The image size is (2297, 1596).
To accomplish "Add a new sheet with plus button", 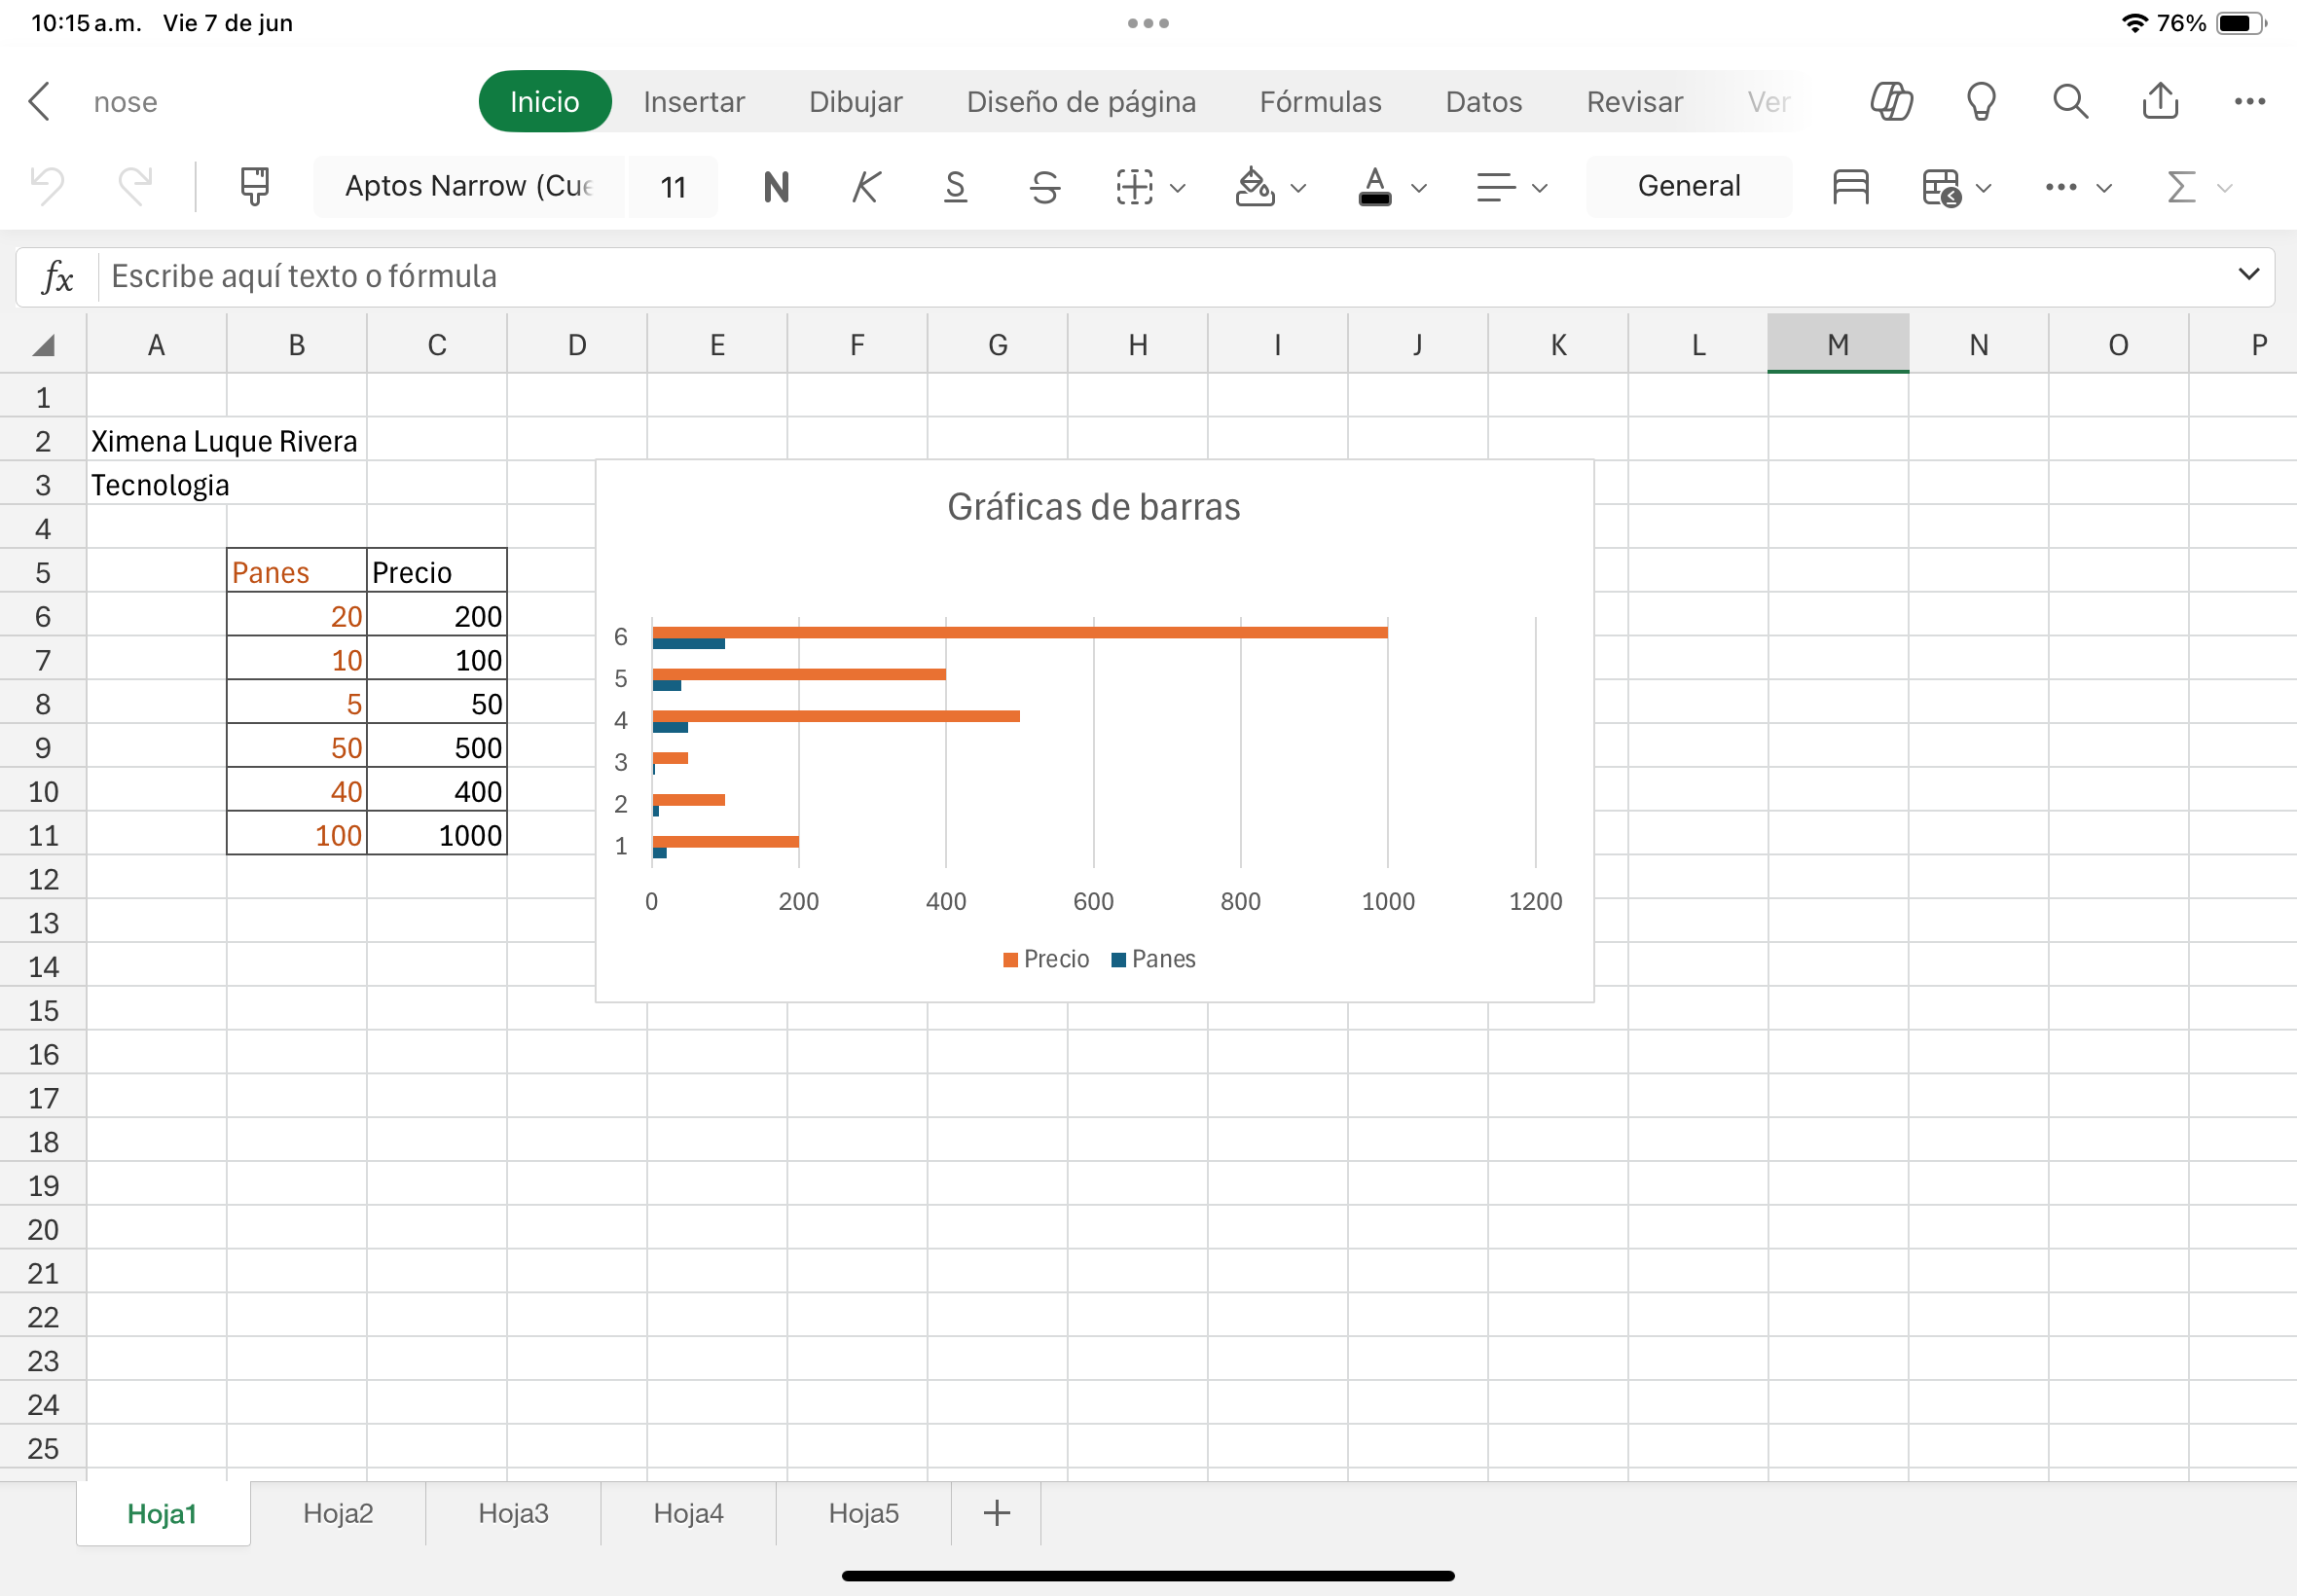I will point(996,1513).
